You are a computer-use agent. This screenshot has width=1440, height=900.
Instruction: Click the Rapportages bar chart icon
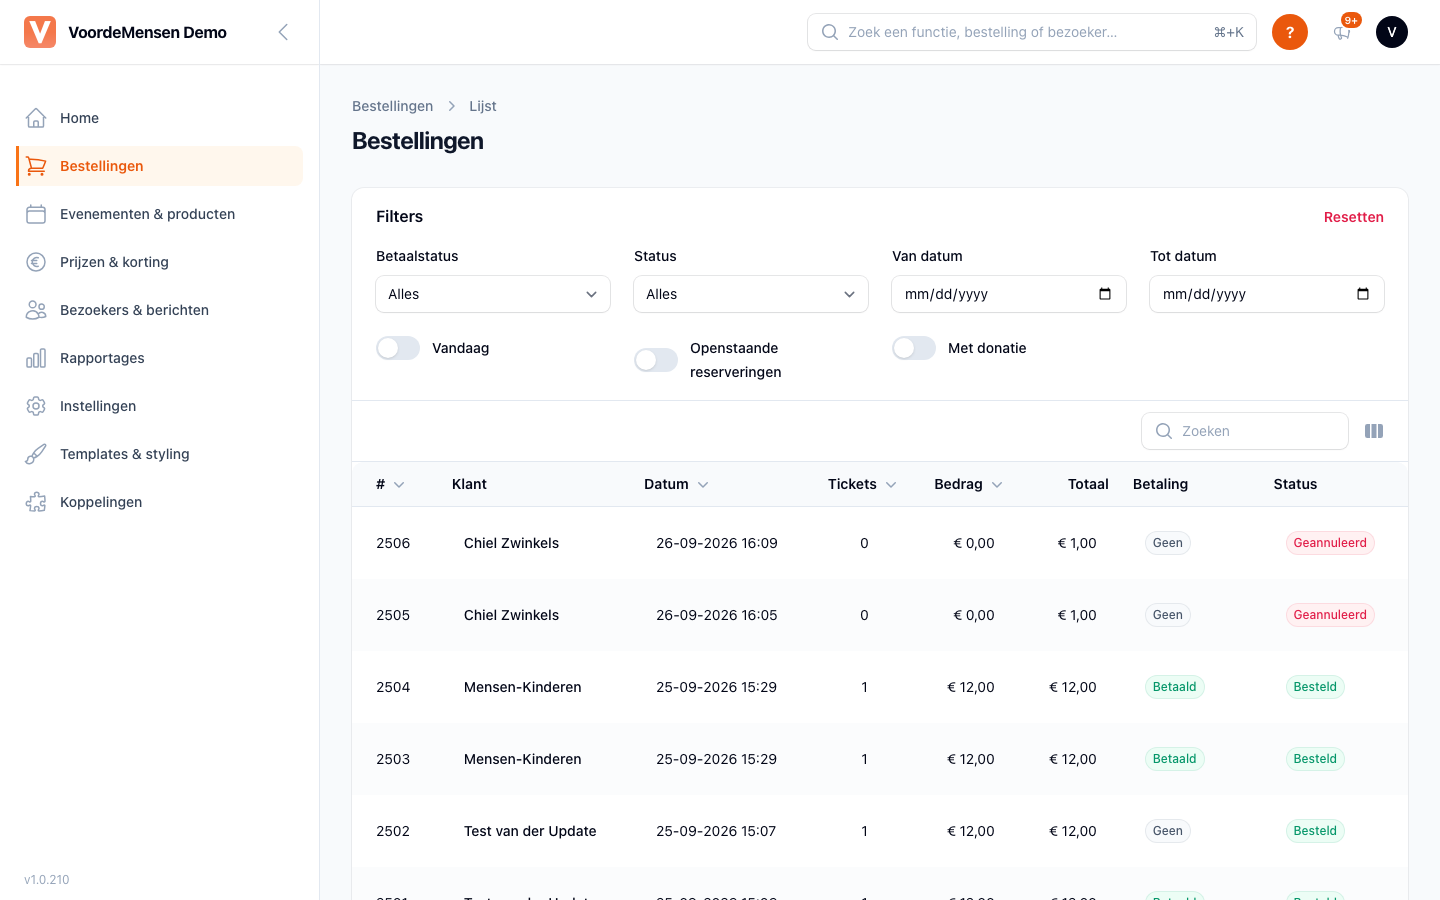coord(36,358)
